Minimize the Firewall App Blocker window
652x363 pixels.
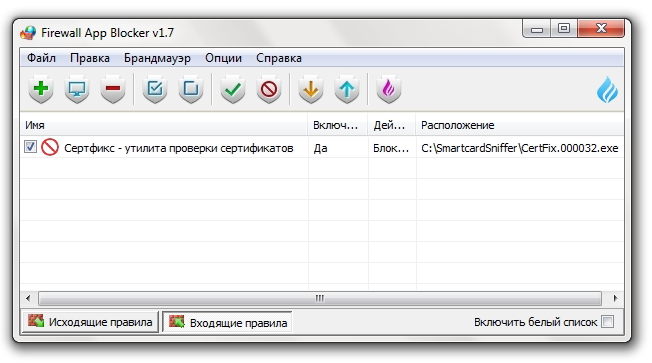[536, 29]
